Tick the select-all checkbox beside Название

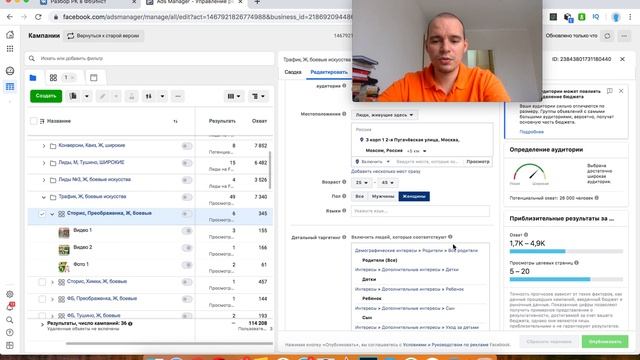(x=34, y=121)
